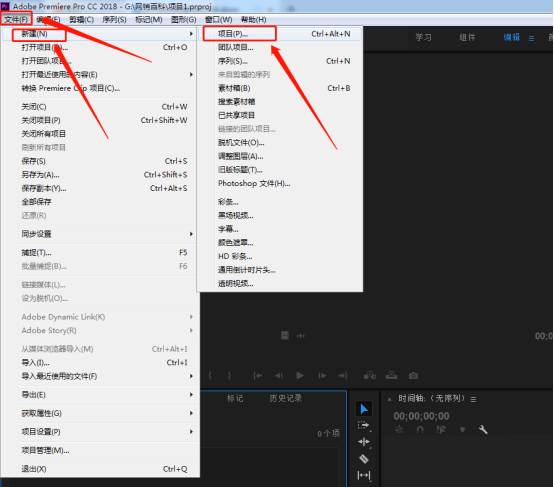
Task: Choose 序列(S)... new sequence
Action: click(x=279, y=61)
